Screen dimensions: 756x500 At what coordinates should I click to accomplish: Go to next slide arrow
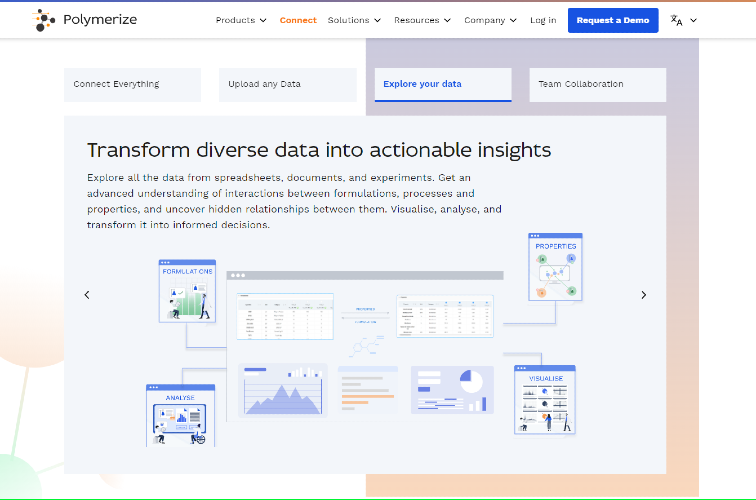coord(644,295)
